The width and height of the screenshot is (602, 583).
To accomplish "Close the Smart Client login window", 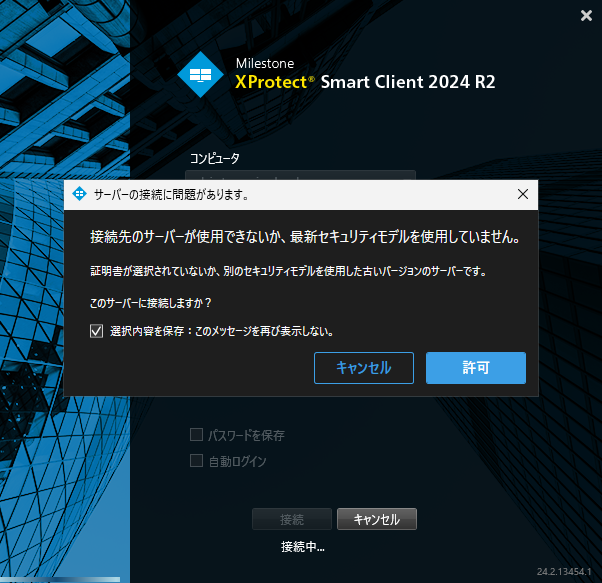I will point(586,15).
